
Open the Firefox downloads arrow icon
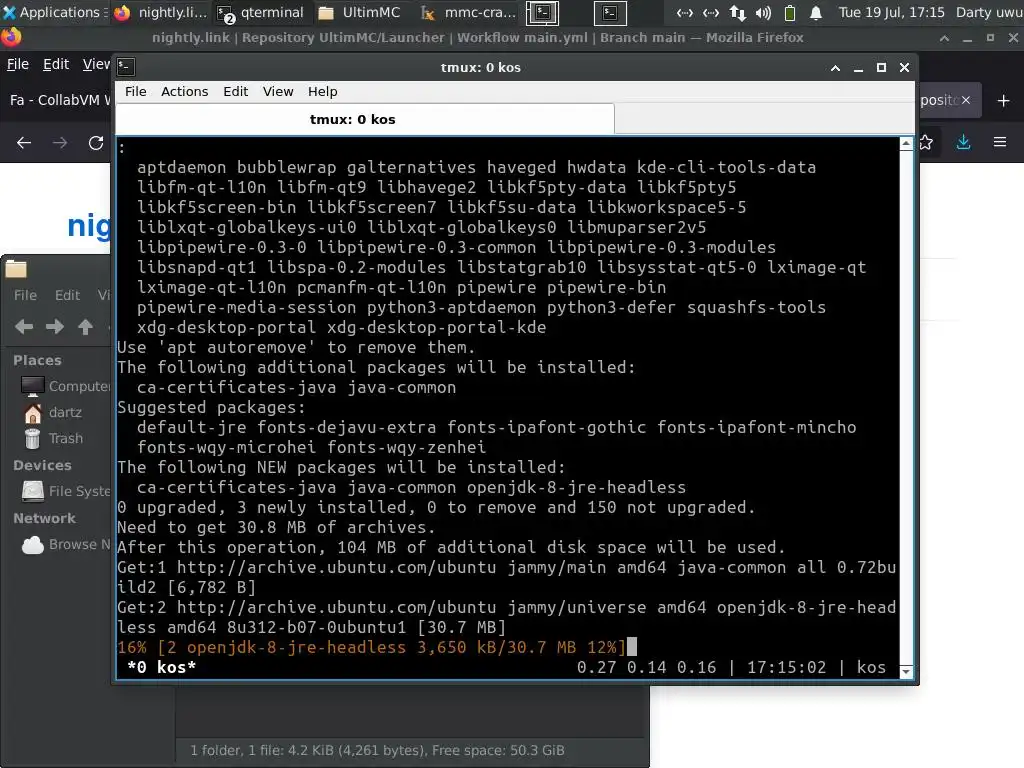point(963,142)
